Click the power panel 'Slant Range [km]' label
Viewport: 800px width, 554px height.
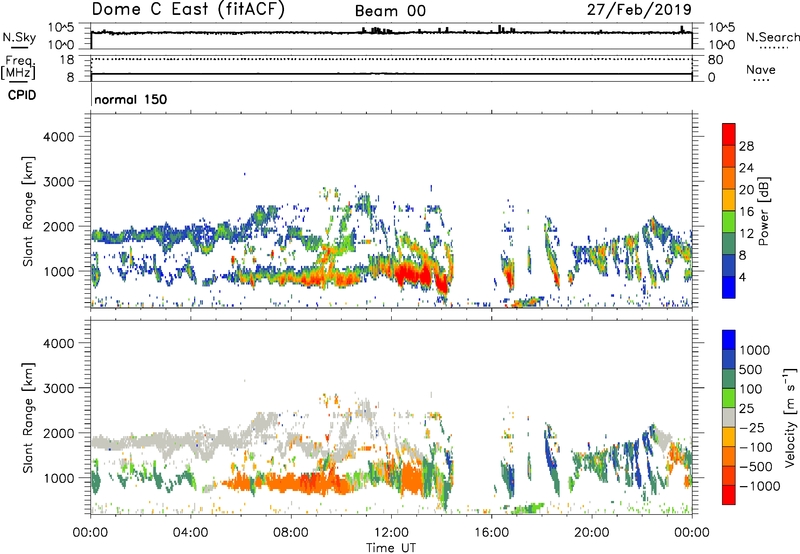[x=28, y=211]
